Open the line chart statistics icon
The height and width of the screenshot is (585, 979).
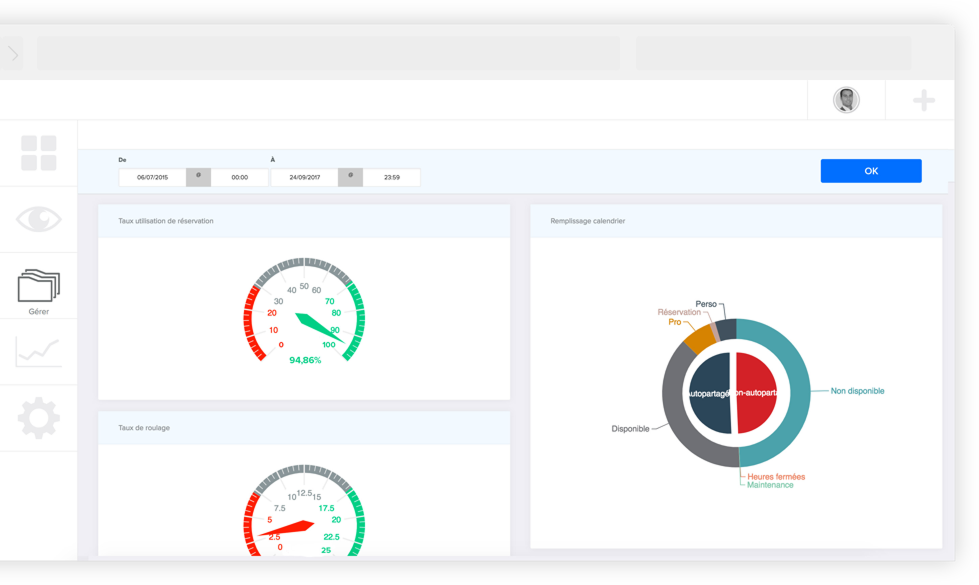[x=39, y=352]
